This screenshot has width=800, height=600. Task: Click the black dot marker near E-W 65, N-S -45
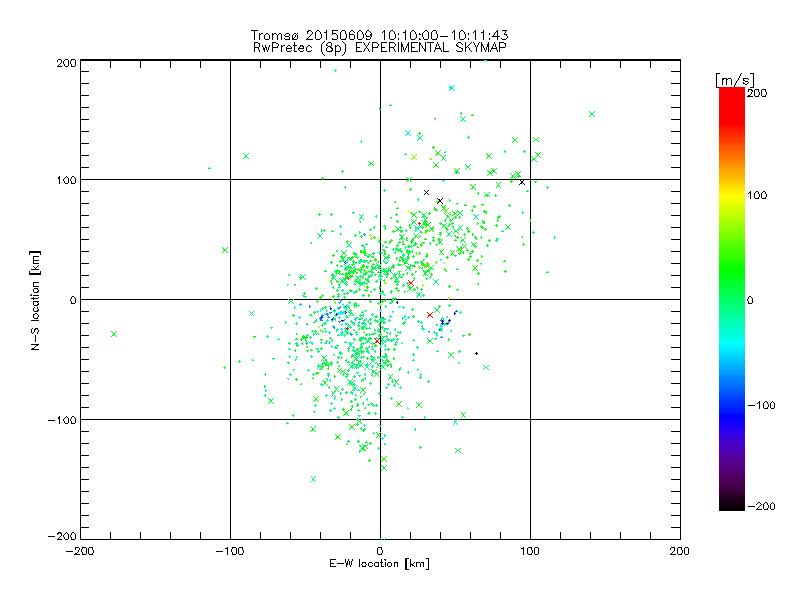[477, 354]
